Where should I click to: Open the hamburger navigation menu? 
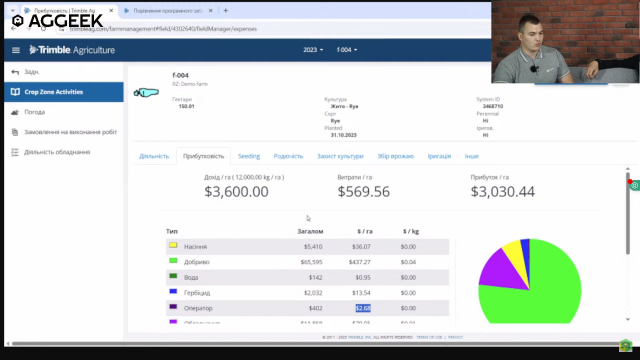[16, 50]
